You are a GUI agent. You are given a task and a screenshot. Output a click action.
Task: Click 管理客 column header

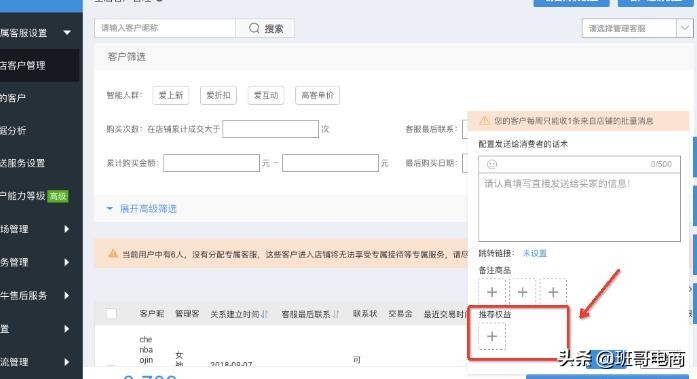click(x=187, y=314)
